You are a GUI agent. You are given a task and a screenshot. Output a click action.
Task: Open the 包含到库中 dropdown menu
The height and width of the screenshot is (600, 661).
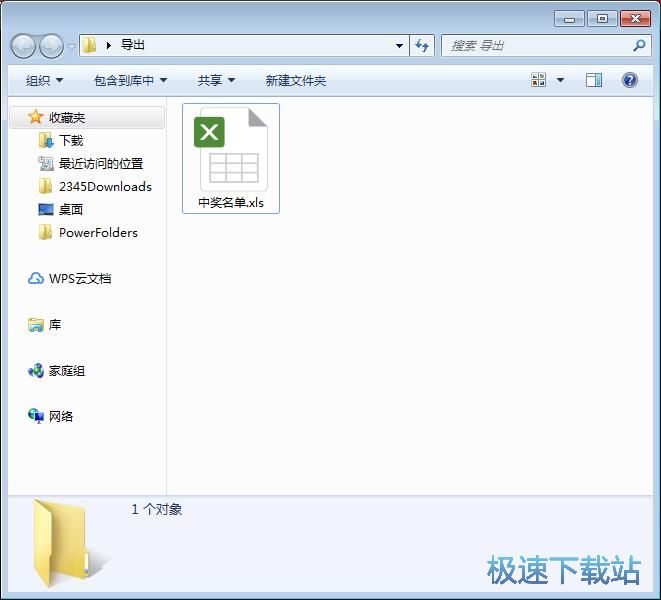(x=130, y=80)
